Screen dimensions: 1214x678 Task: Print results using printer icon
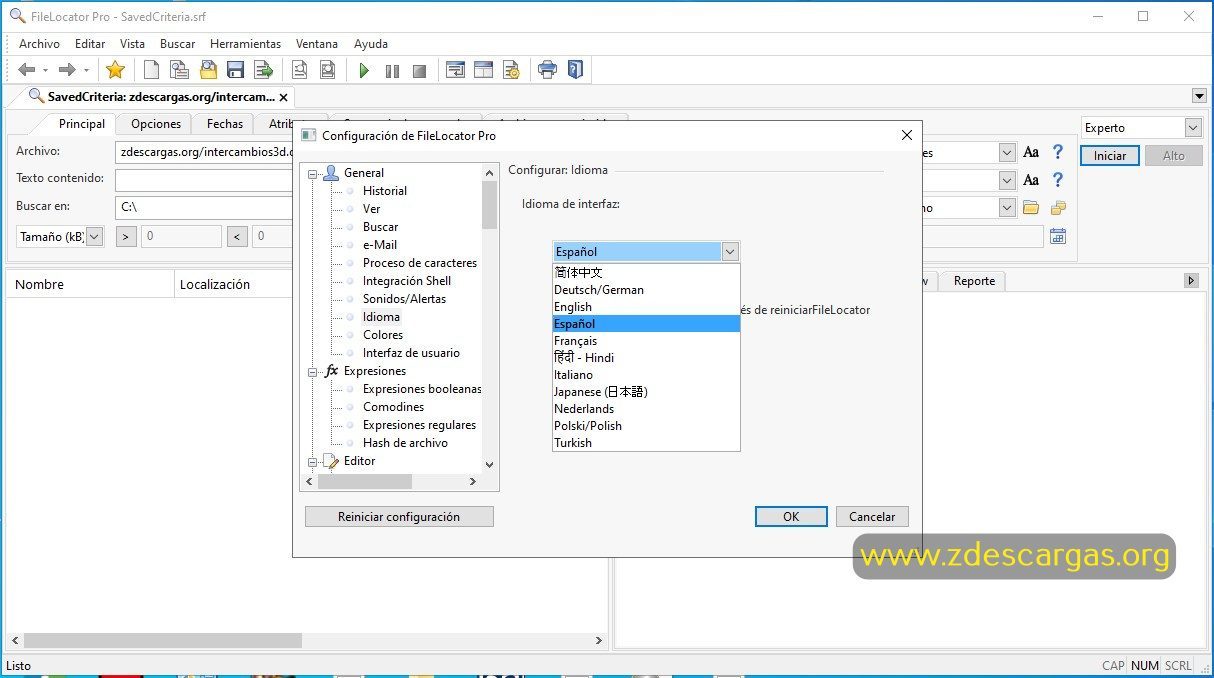click(547, 70)
